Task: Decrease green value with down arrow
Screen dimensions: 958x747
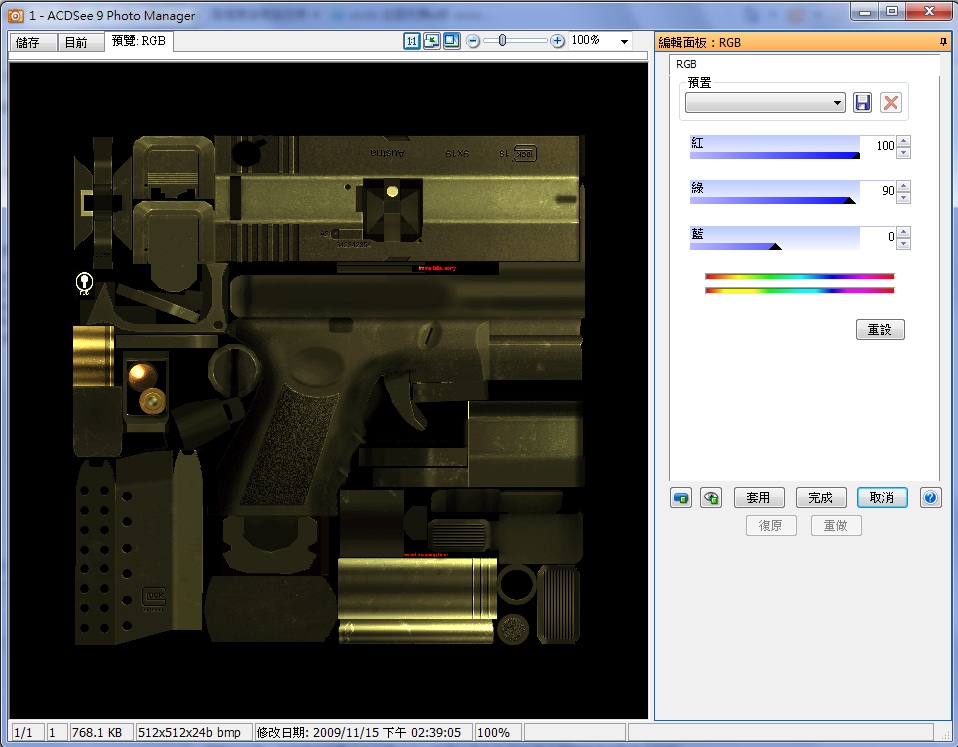Action: 904,198
